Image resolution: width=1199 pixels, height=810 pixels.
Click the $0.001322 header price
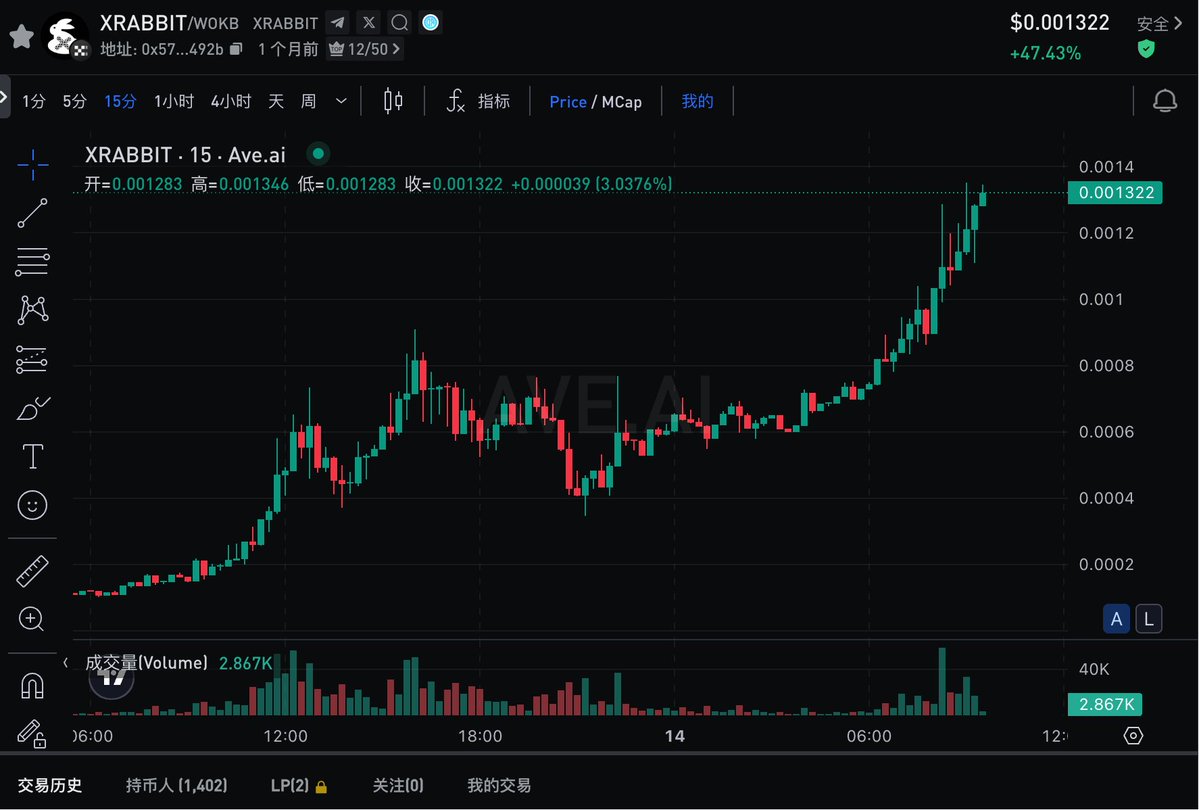pyautogui.click(x=1059, y=23)
